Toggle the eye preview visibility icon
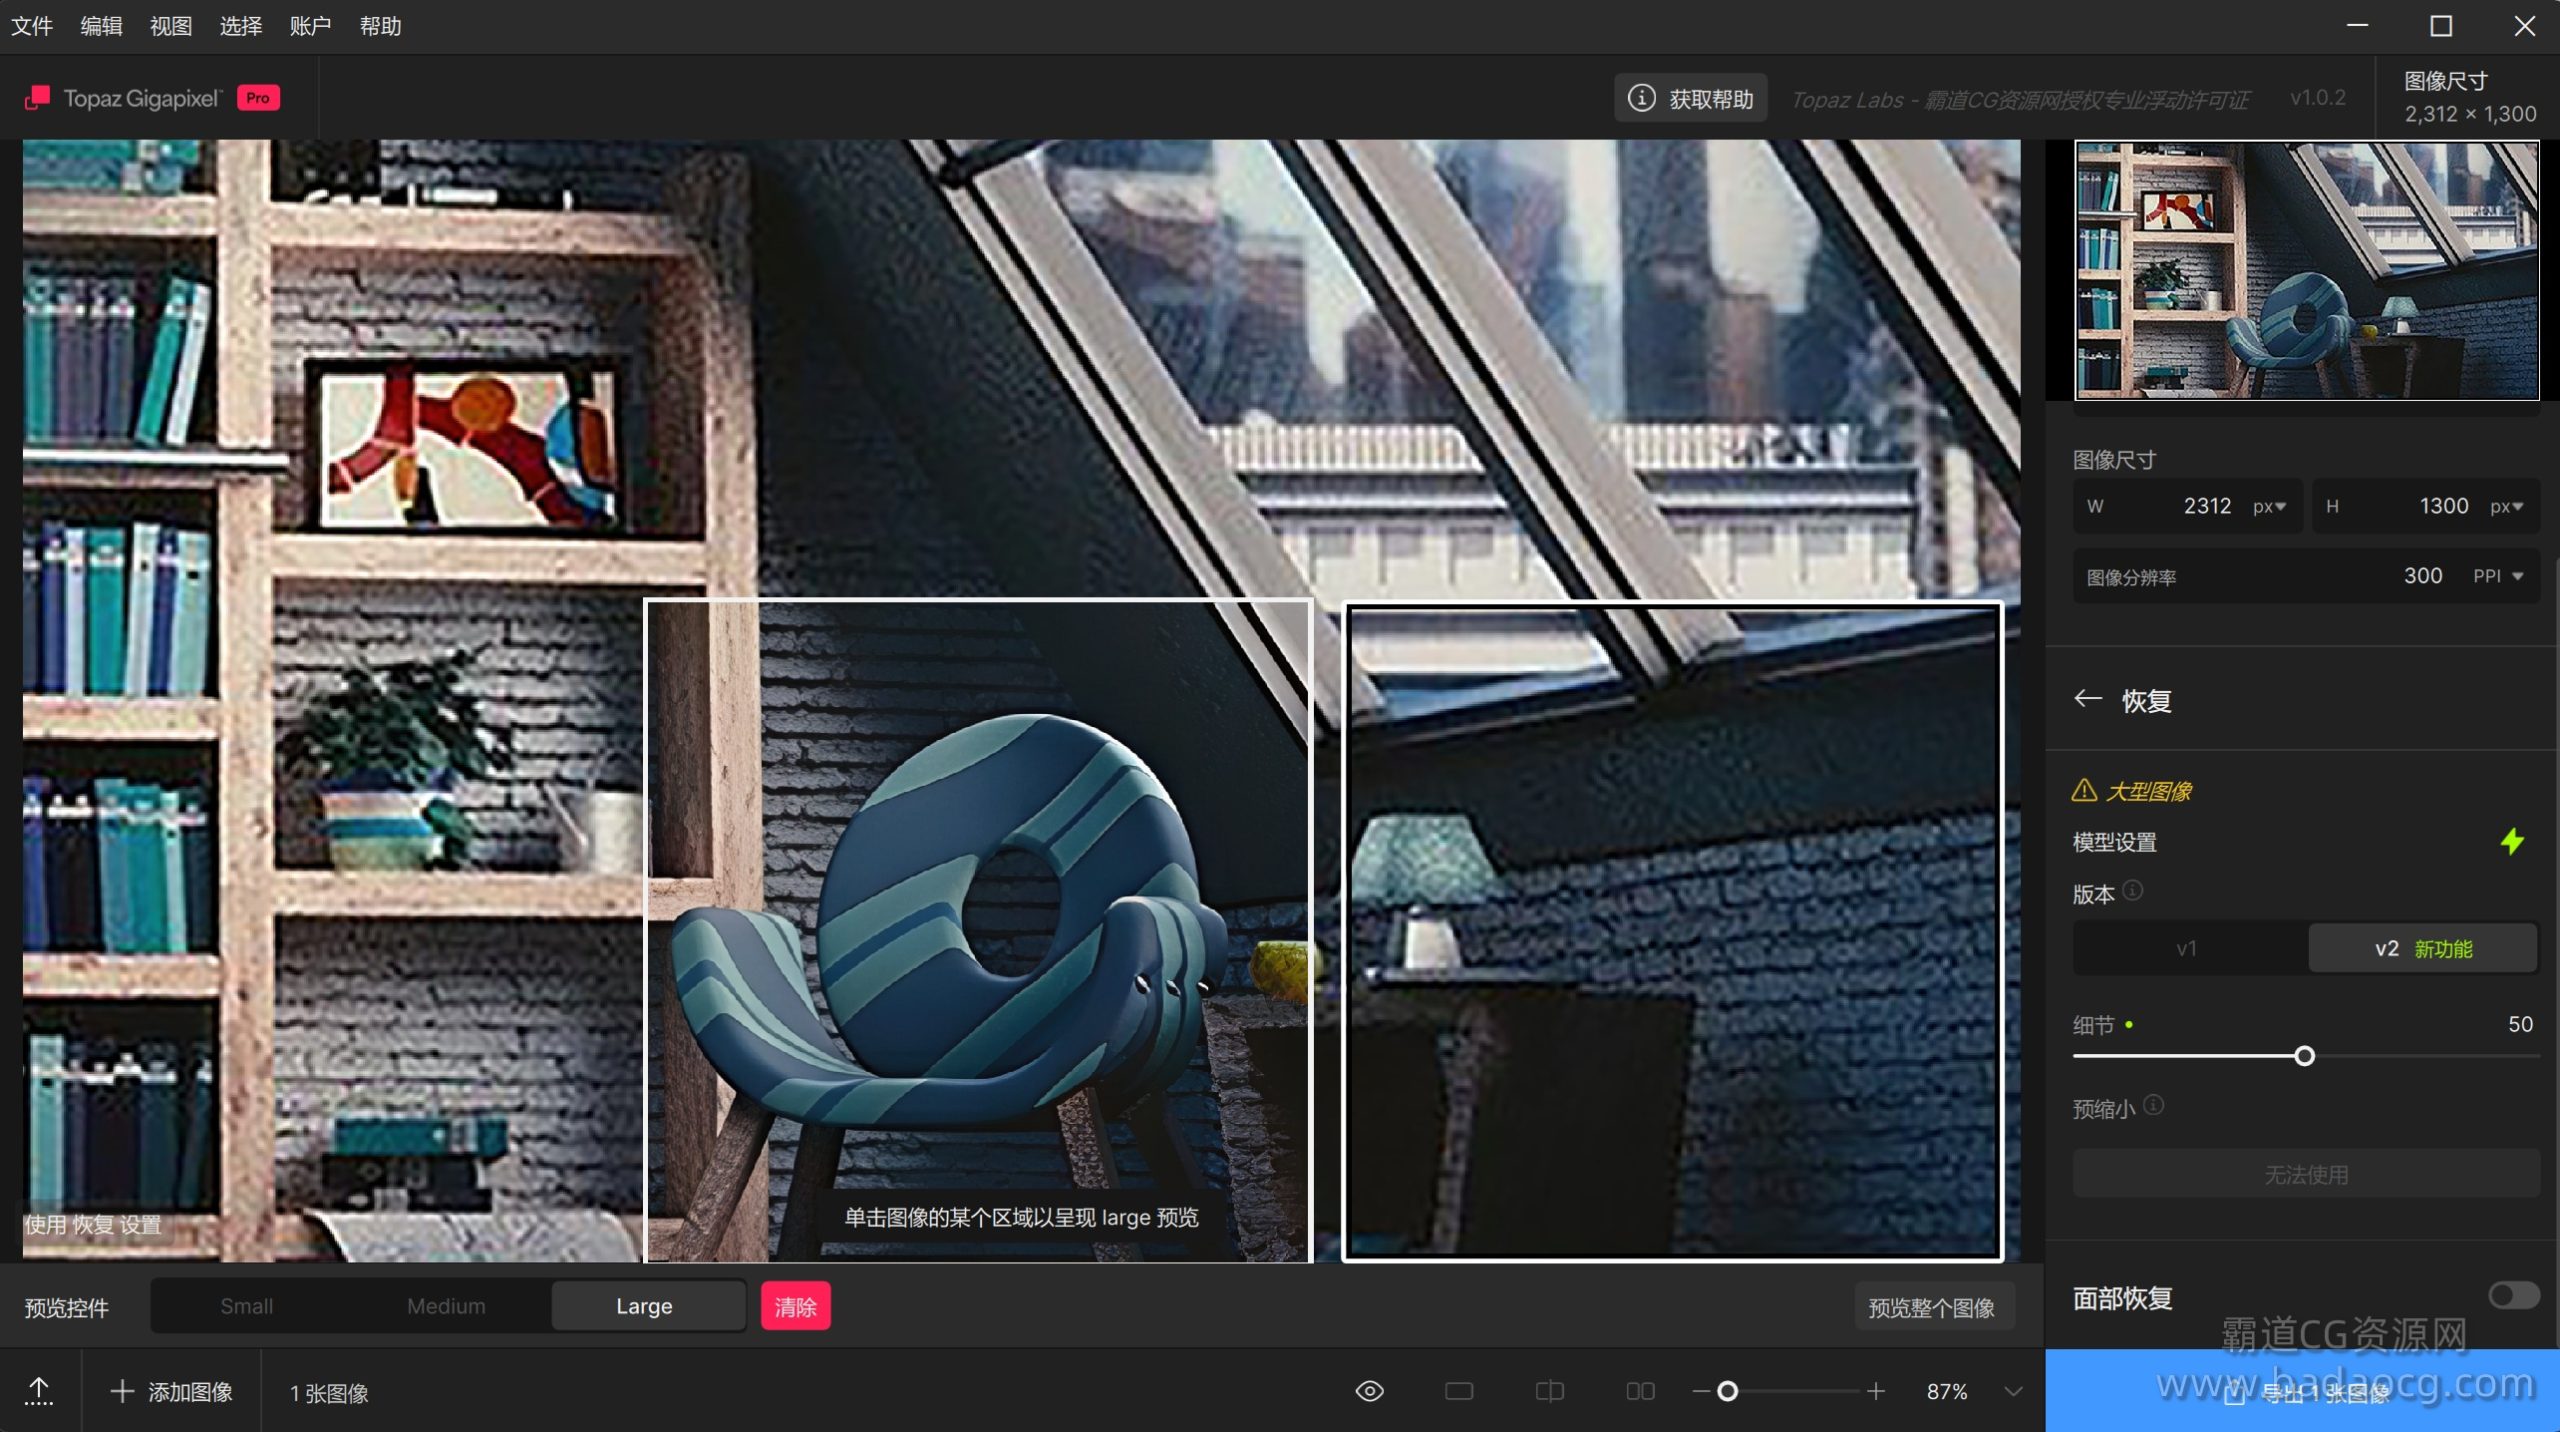The width and height of the screenshot is (2560, 1432). pyautogui.click(x=1369, y=1391)
